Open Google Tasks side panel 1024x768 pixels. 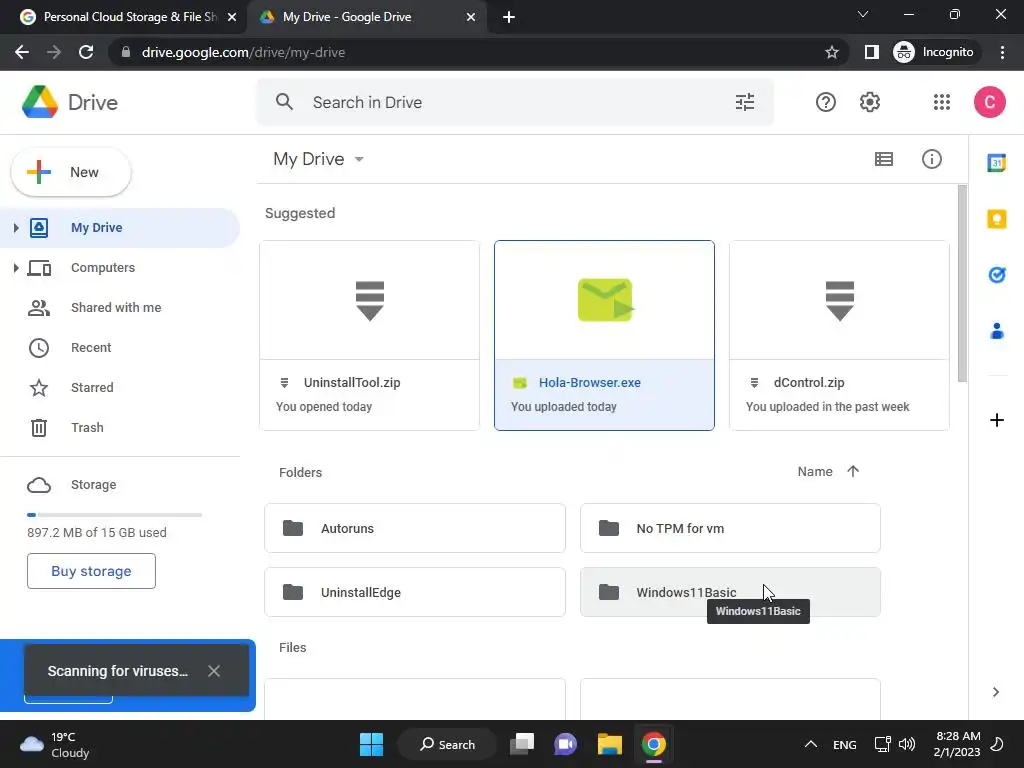click(997, 275)
